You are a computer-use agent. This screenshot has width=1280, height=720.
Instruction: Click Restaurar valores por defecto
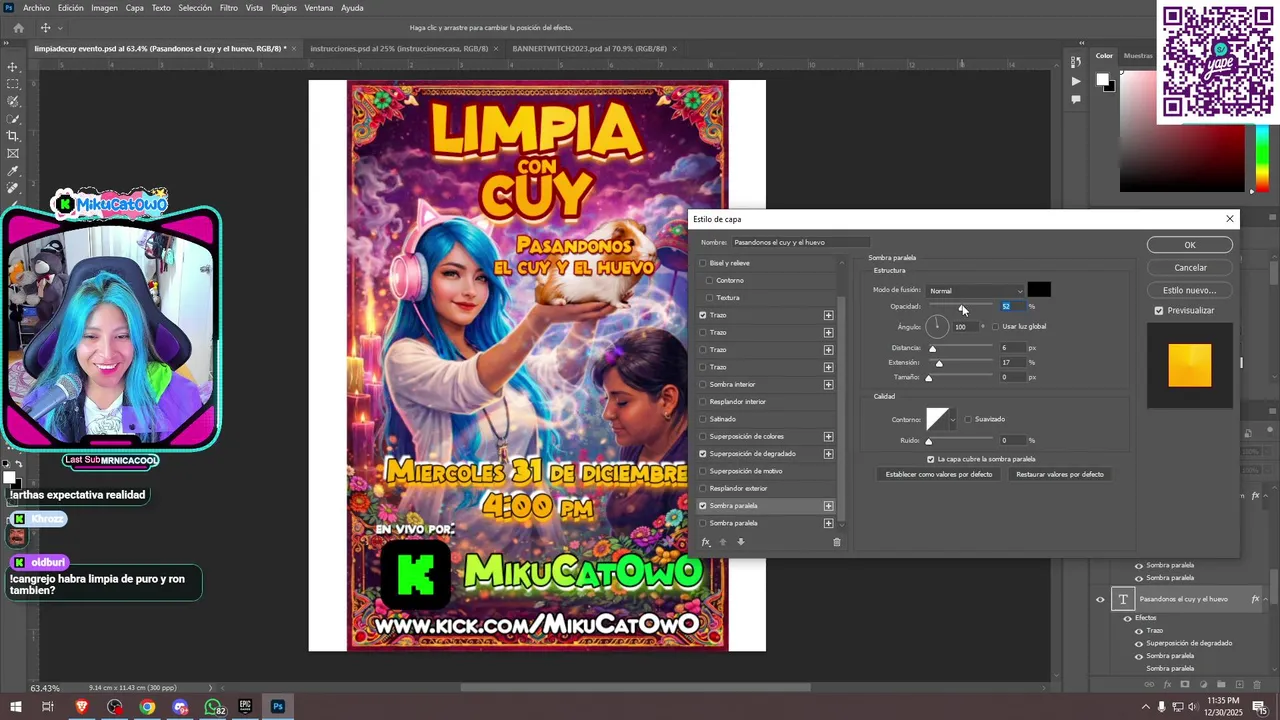coord(1060,474)
